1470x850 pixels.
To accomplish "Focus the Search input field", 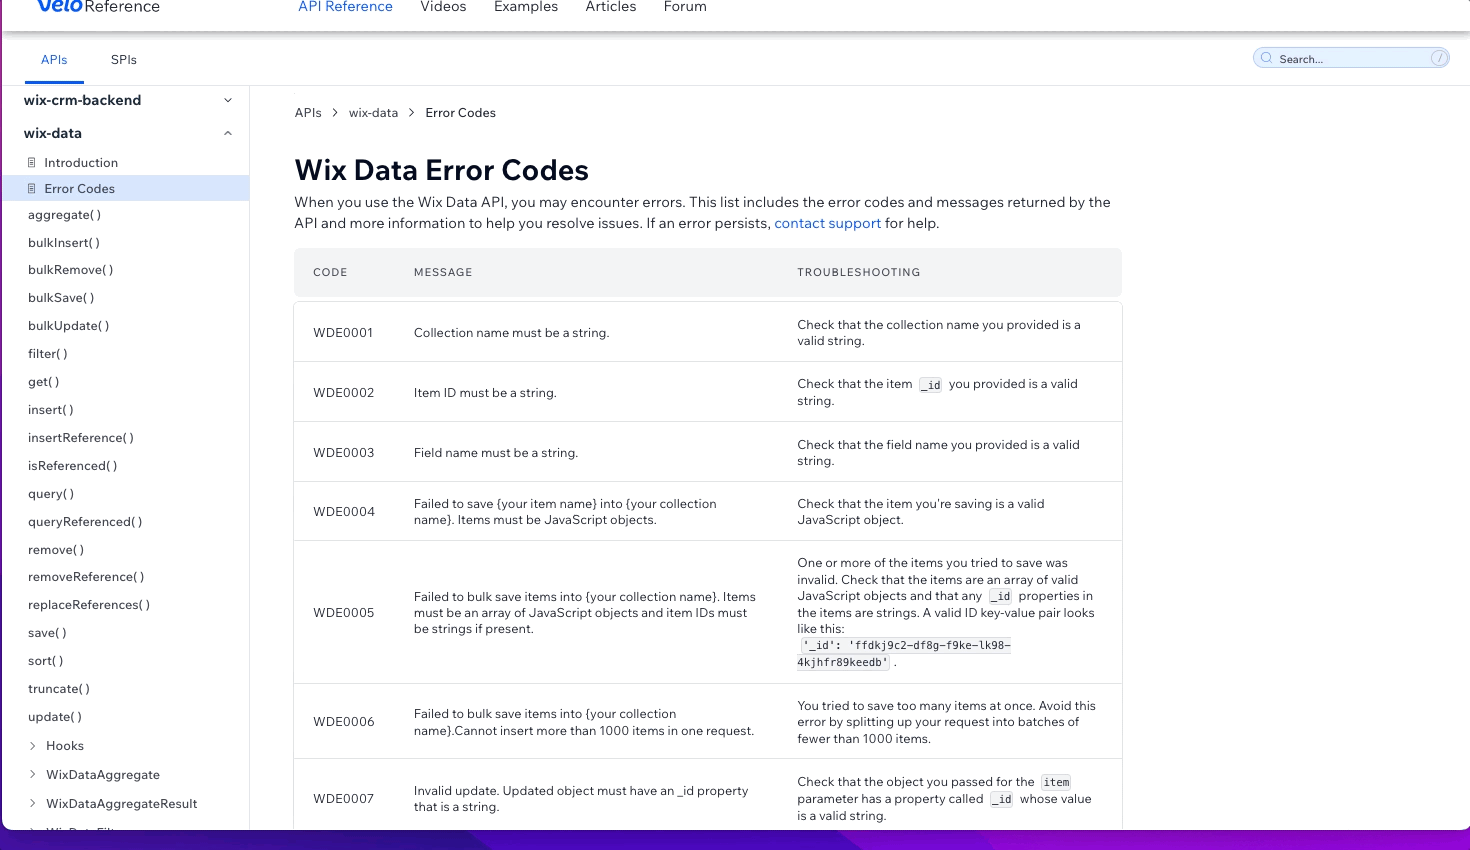I will (x=1351, y=59).
